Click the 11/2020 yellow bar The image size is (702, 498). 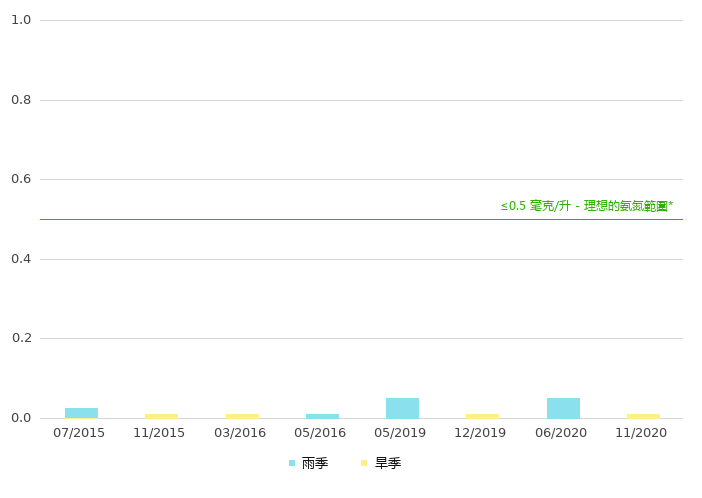[643, 415]
